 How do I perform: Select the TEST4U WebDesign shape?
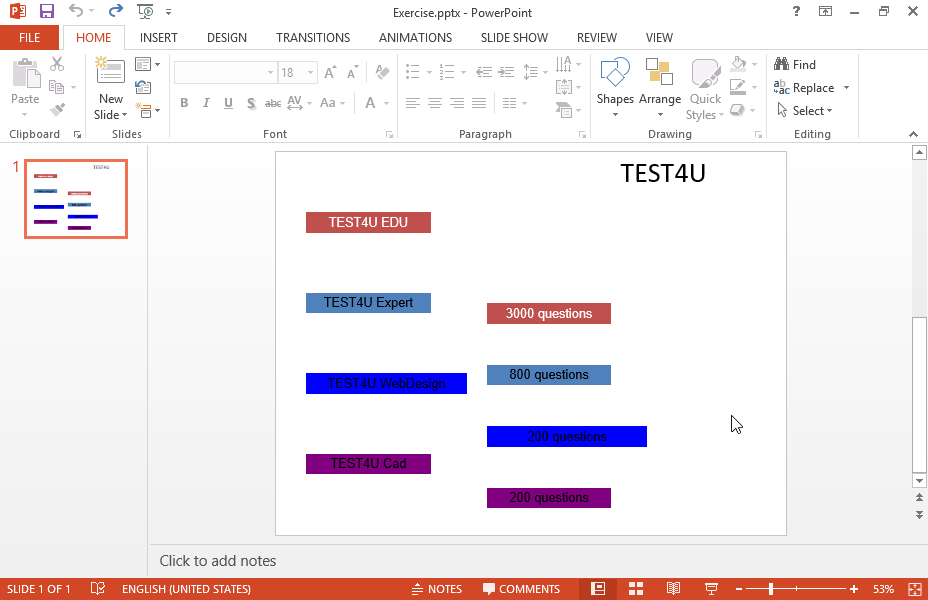pyautogui.click(x=386, y=383)
